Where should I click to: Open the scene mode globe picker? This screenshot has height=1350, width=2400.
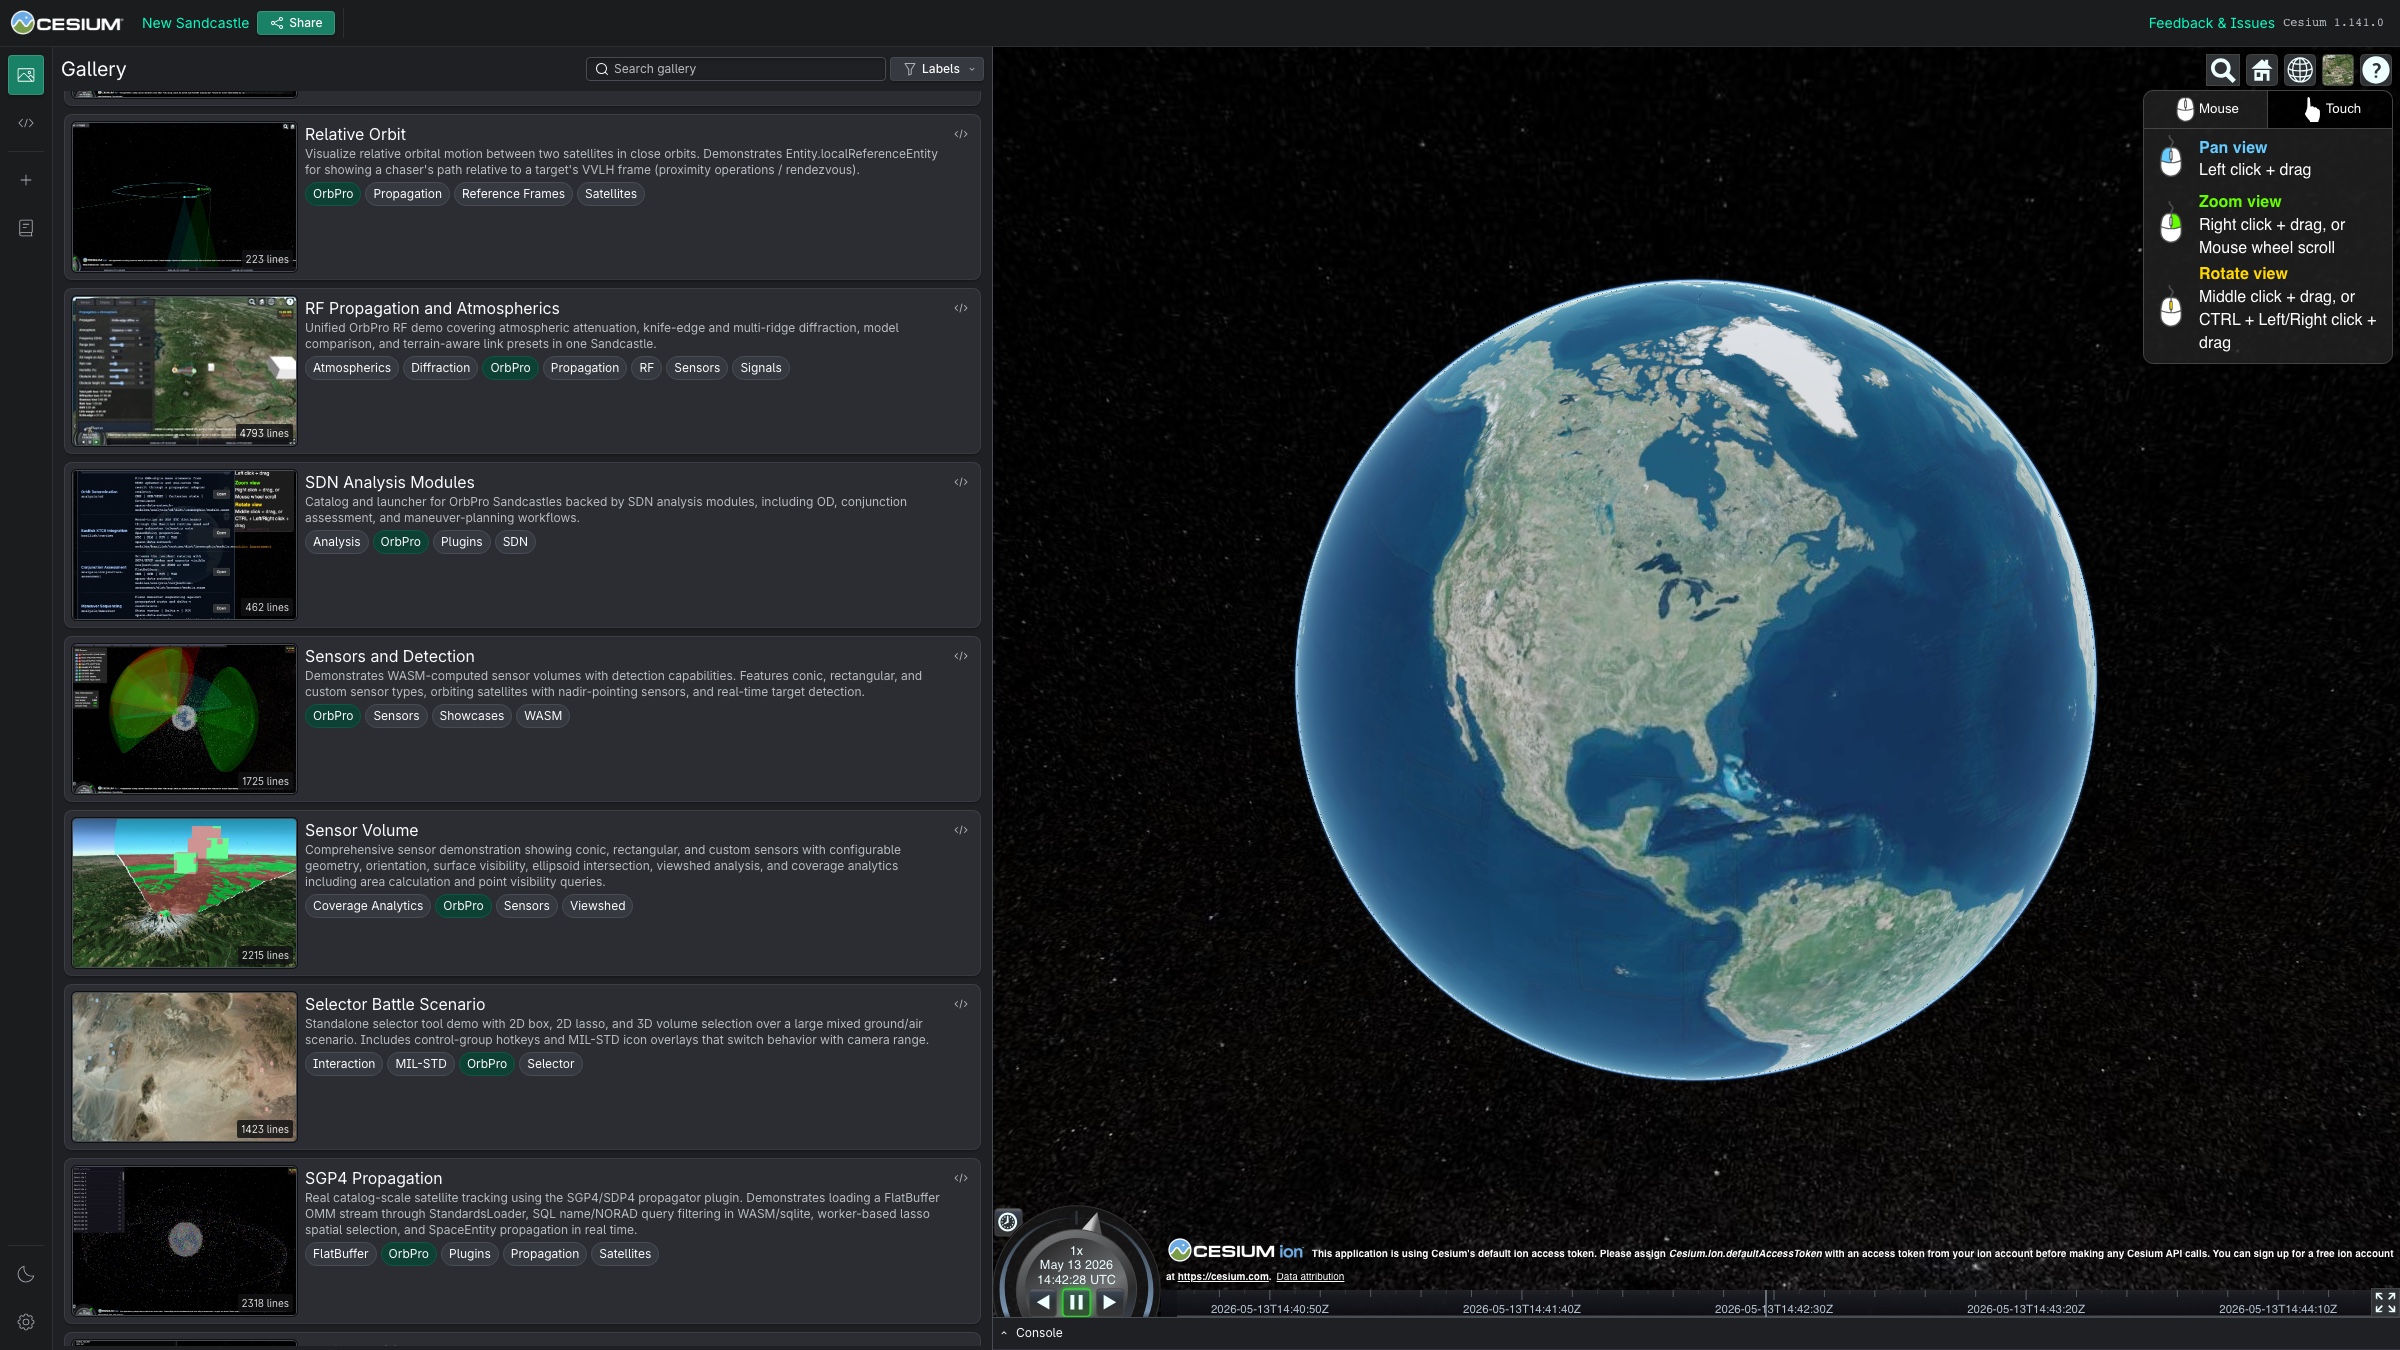point(2300,70)
